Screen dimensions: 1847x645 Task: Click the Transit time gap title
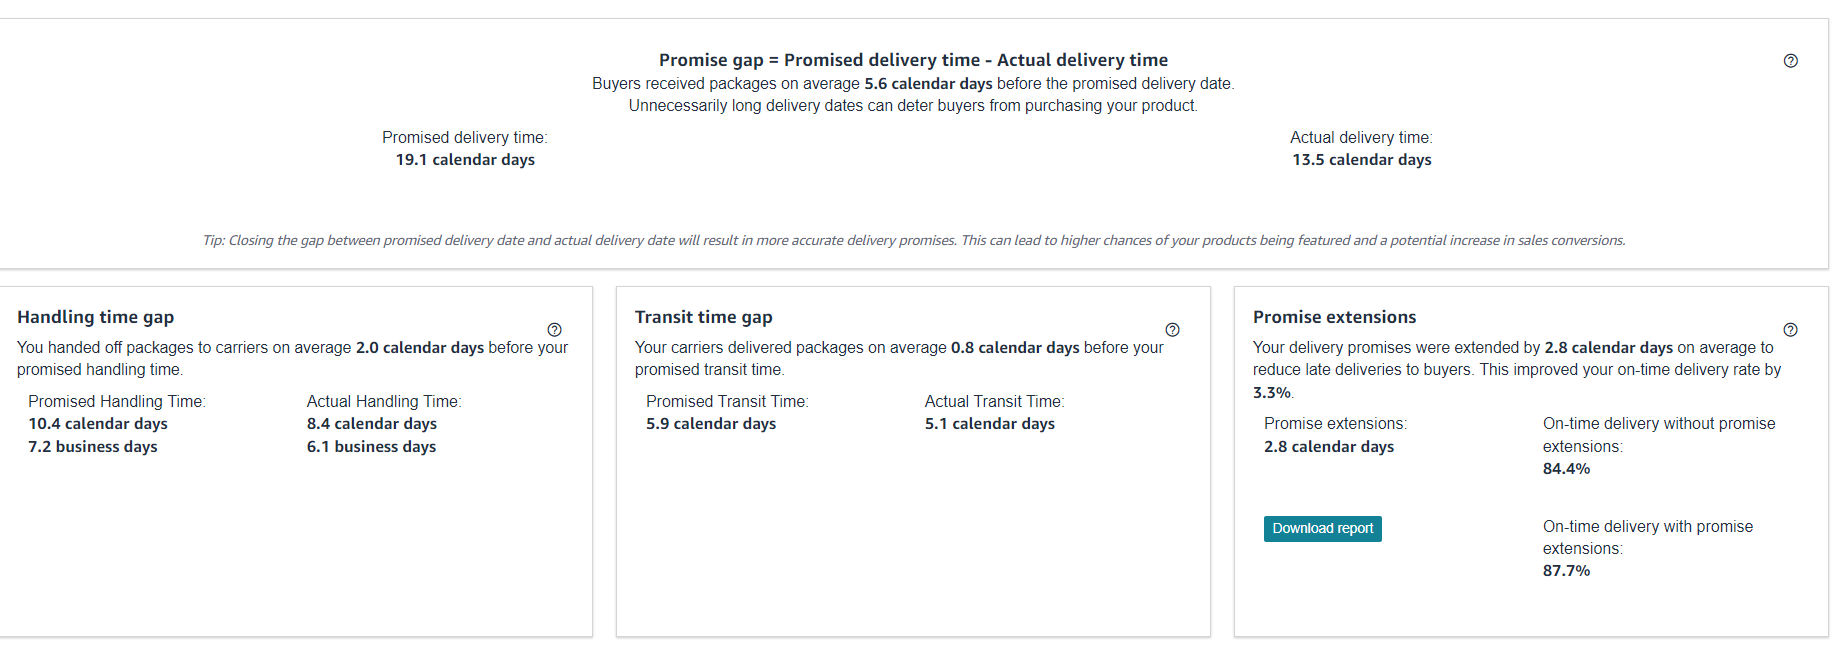pos(703,317)
